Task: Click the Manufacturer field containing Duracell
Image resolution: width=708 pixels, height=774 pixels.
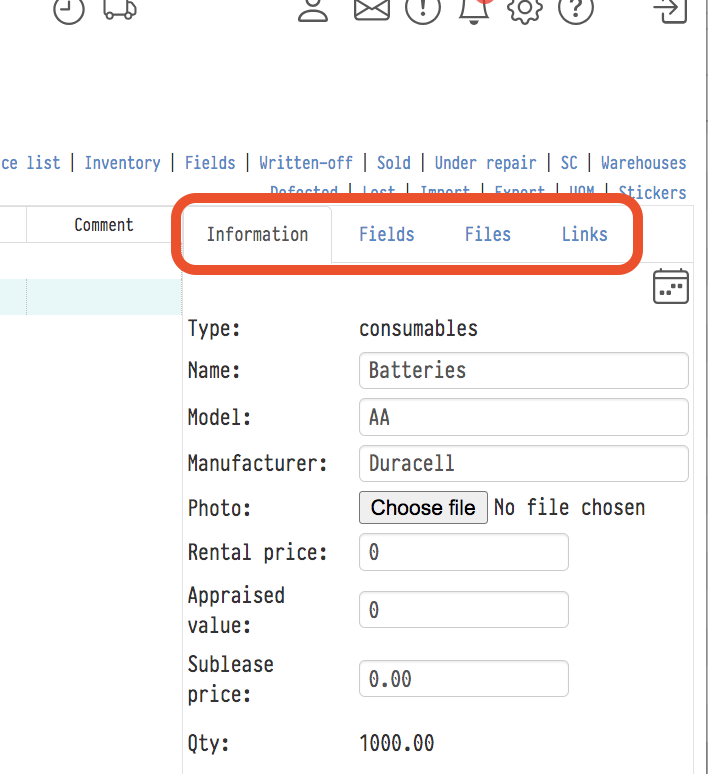Action: 523,464
